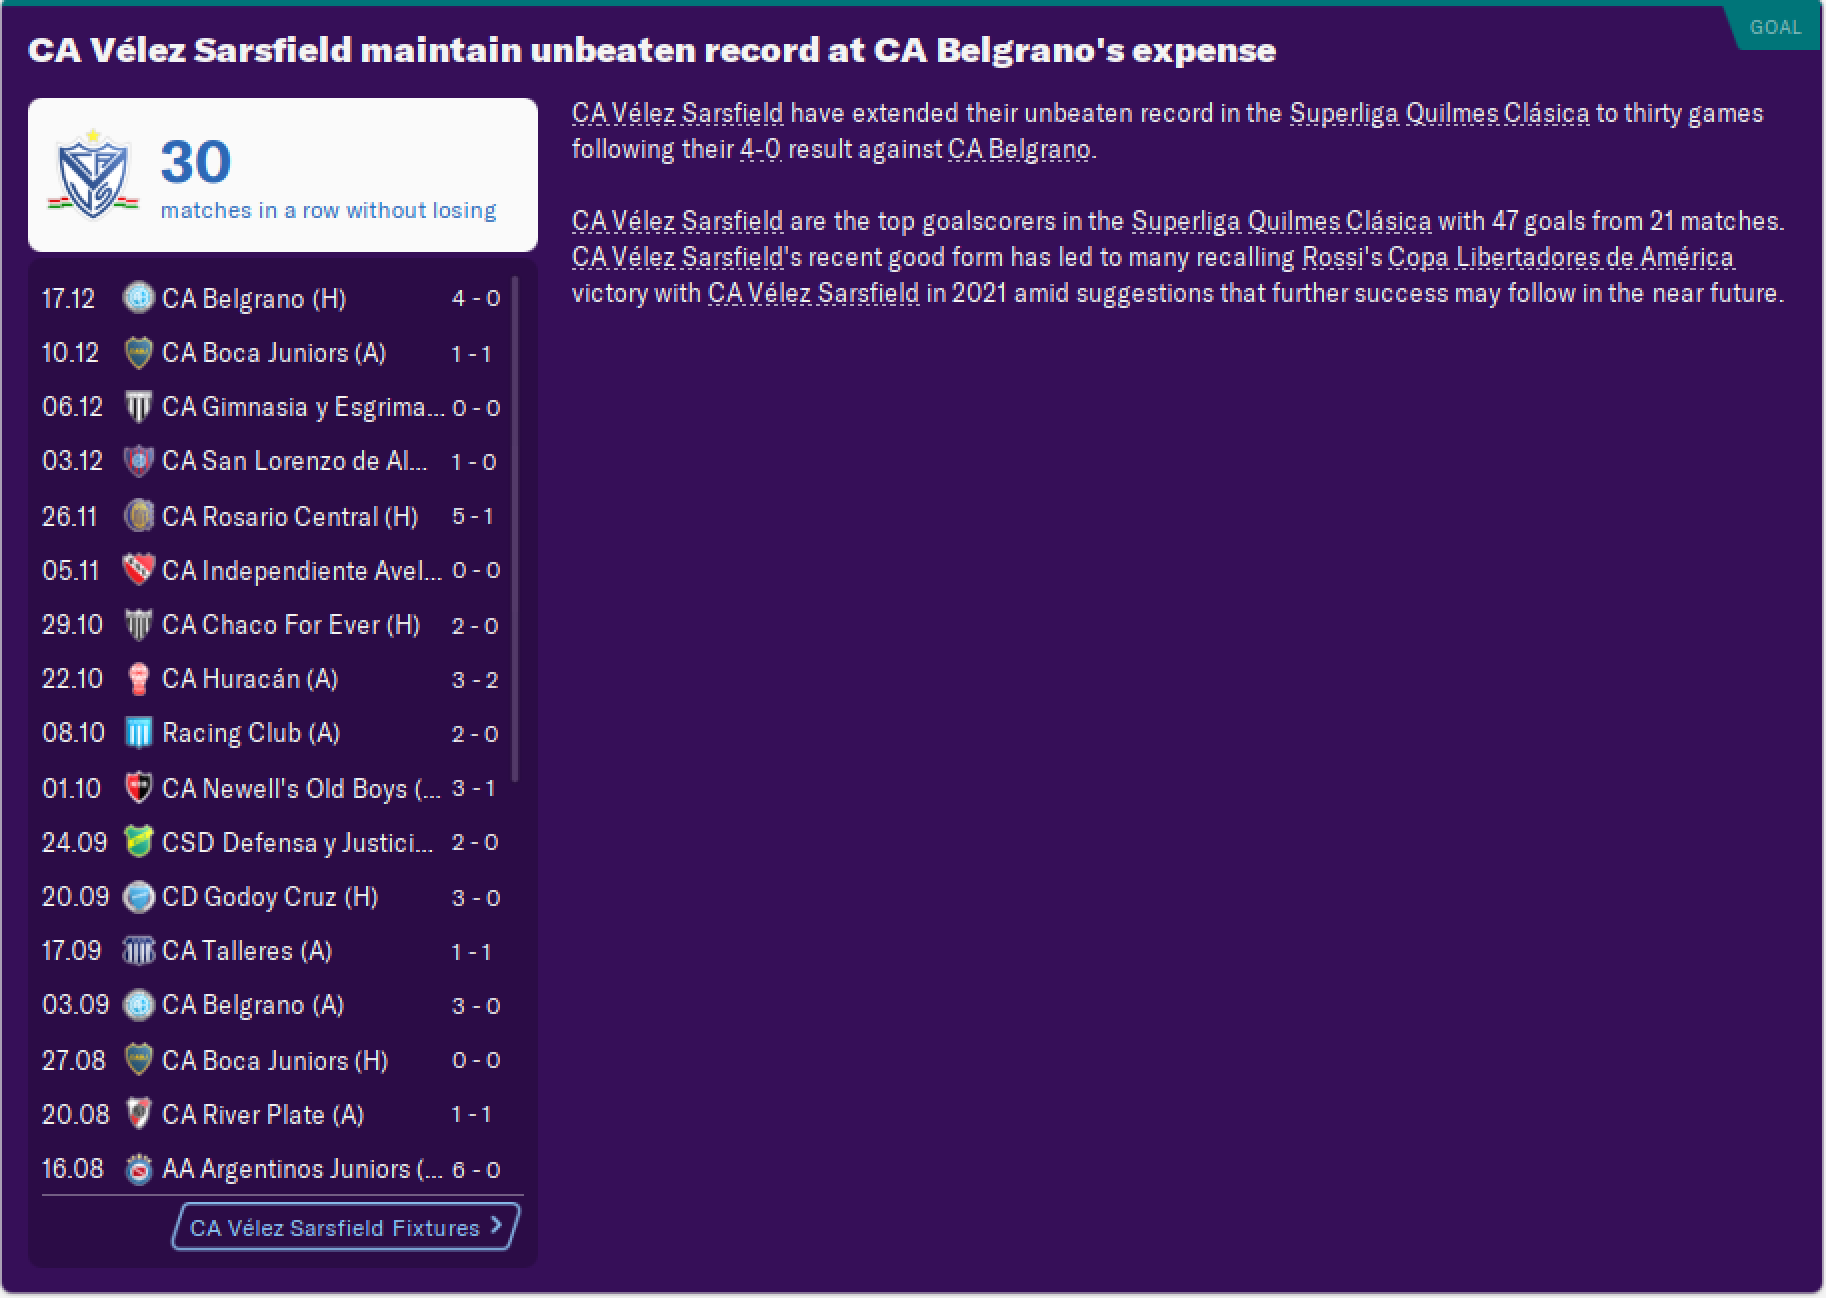Select AA Argentinos Juniors 6 - 0 row
1826x1298 pixels.
click(x=272, y=1168)
